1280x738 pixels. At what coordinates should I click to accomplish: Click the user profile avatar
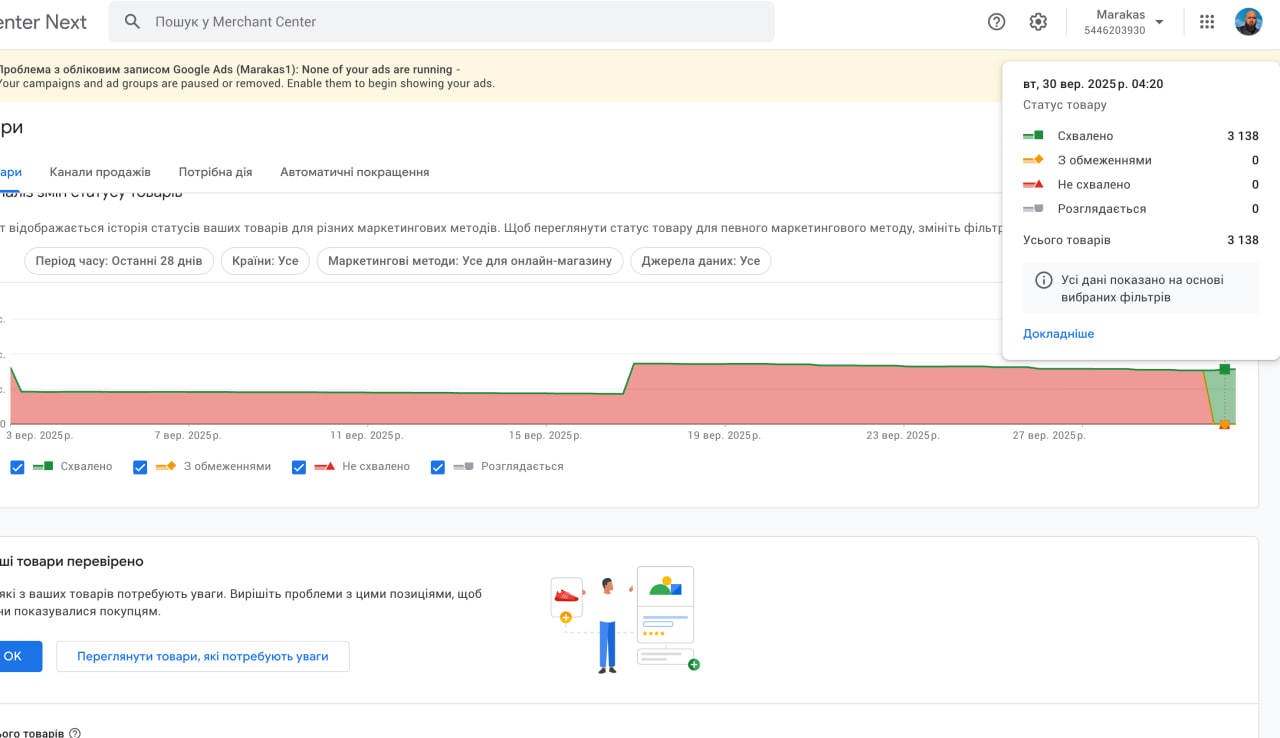pyautogui.click(x=1248, y=22)
